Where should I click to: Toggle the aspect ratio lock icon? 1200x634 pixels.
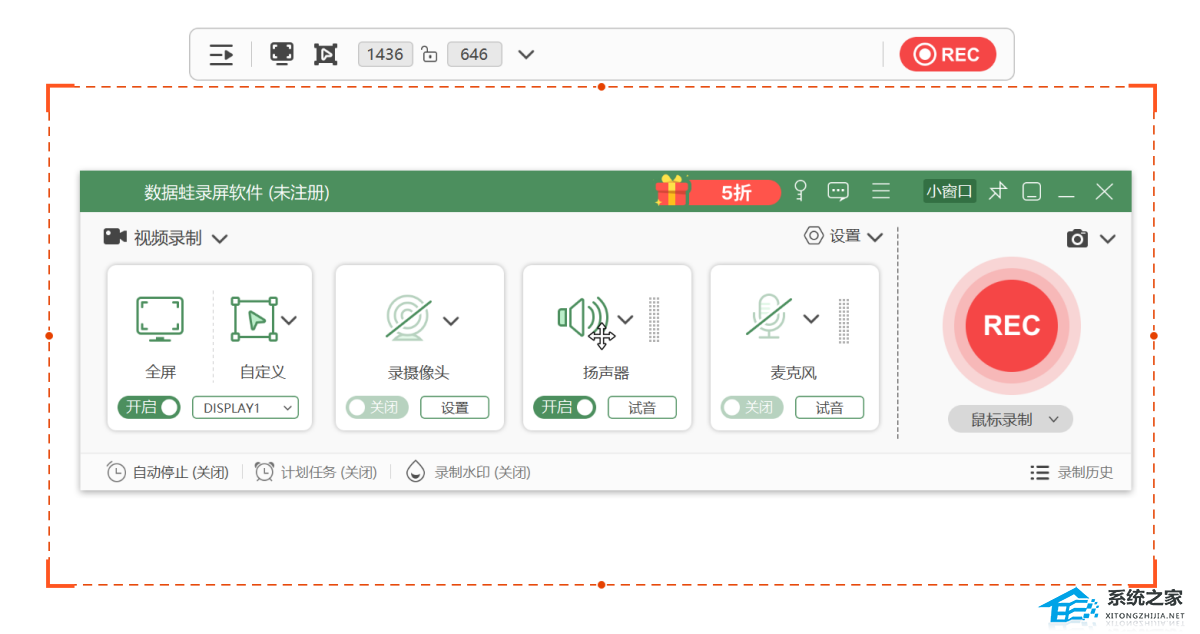429,54
